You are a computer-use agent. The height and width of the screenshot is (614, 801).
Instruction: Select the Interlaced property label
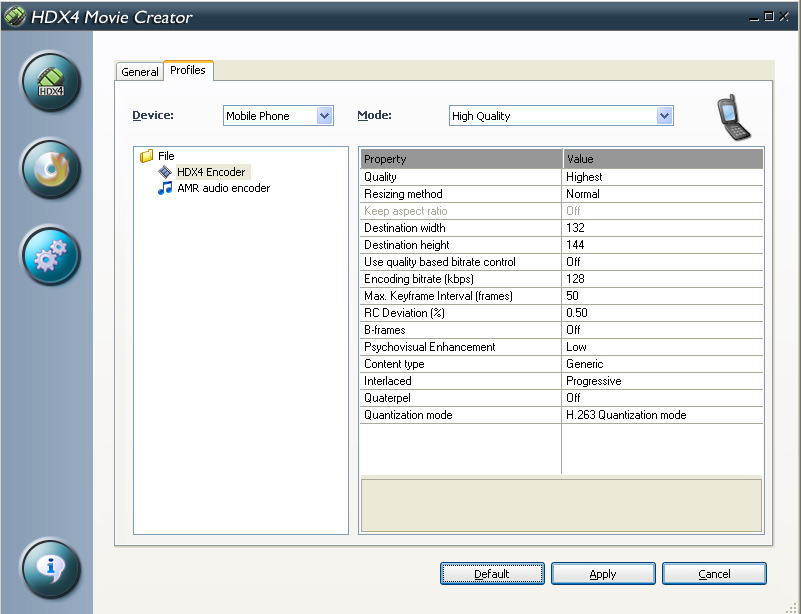click(x=387, y=381)
